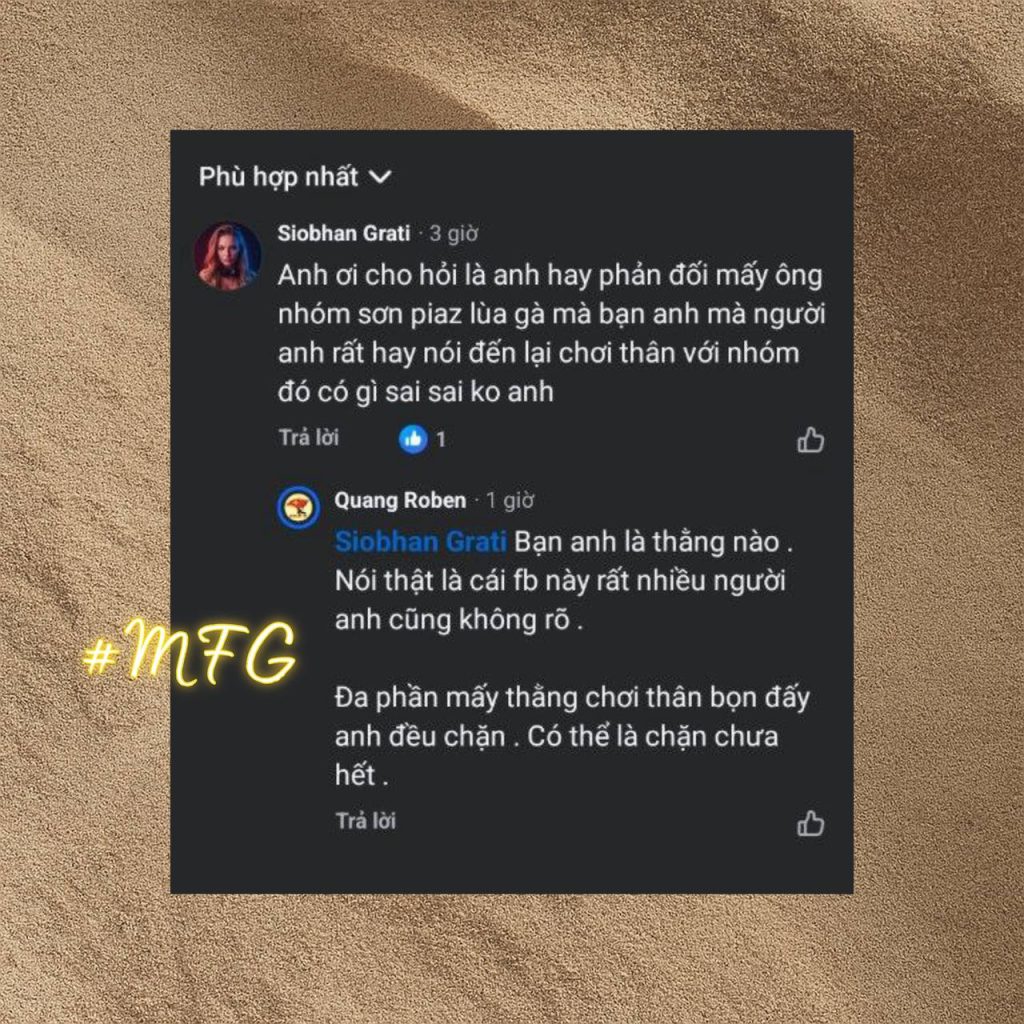
Task: Click the yellow #MFG hashtag overlay
Action: pos(190,653)
